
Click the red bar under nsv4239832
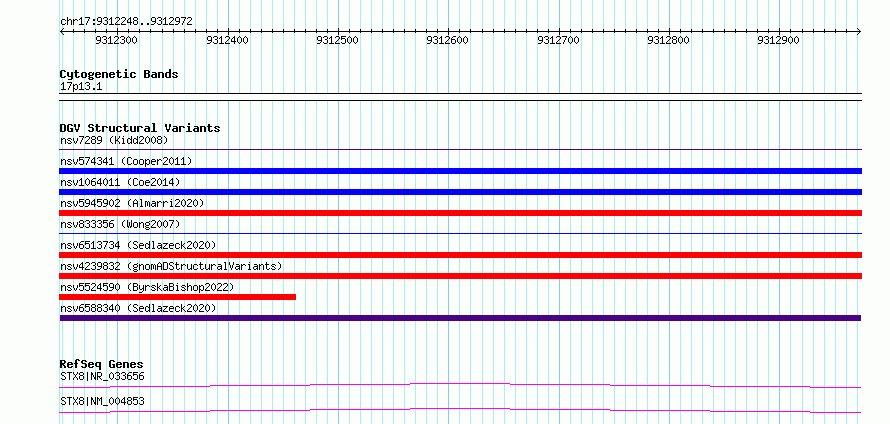point(460,276)
